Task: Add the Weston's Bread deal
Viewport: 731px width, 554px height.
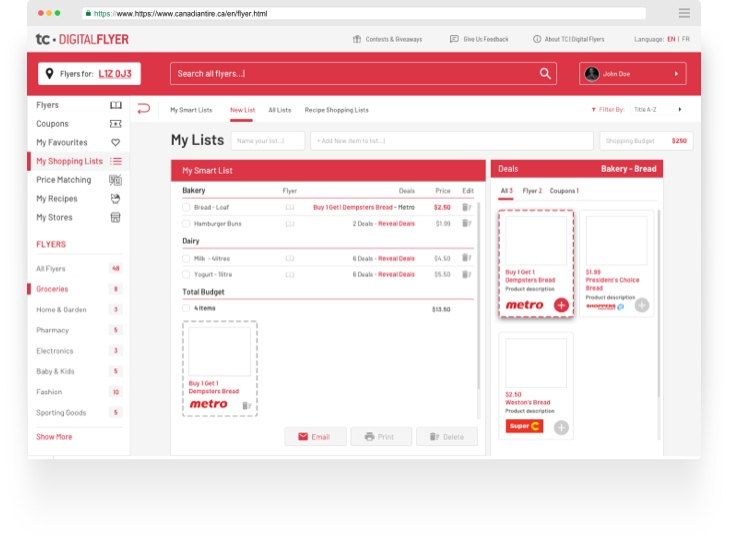Action: point(561,427)
